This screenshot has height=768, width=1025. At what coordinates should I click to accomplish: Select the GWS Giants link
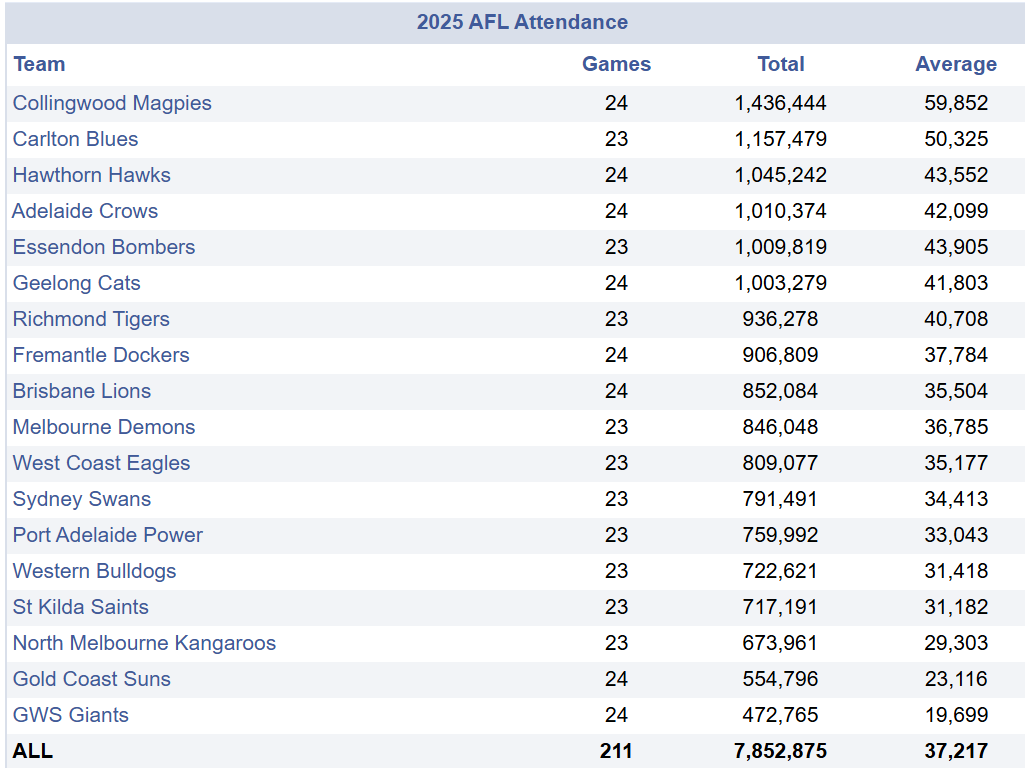click(x=71, y=714)
